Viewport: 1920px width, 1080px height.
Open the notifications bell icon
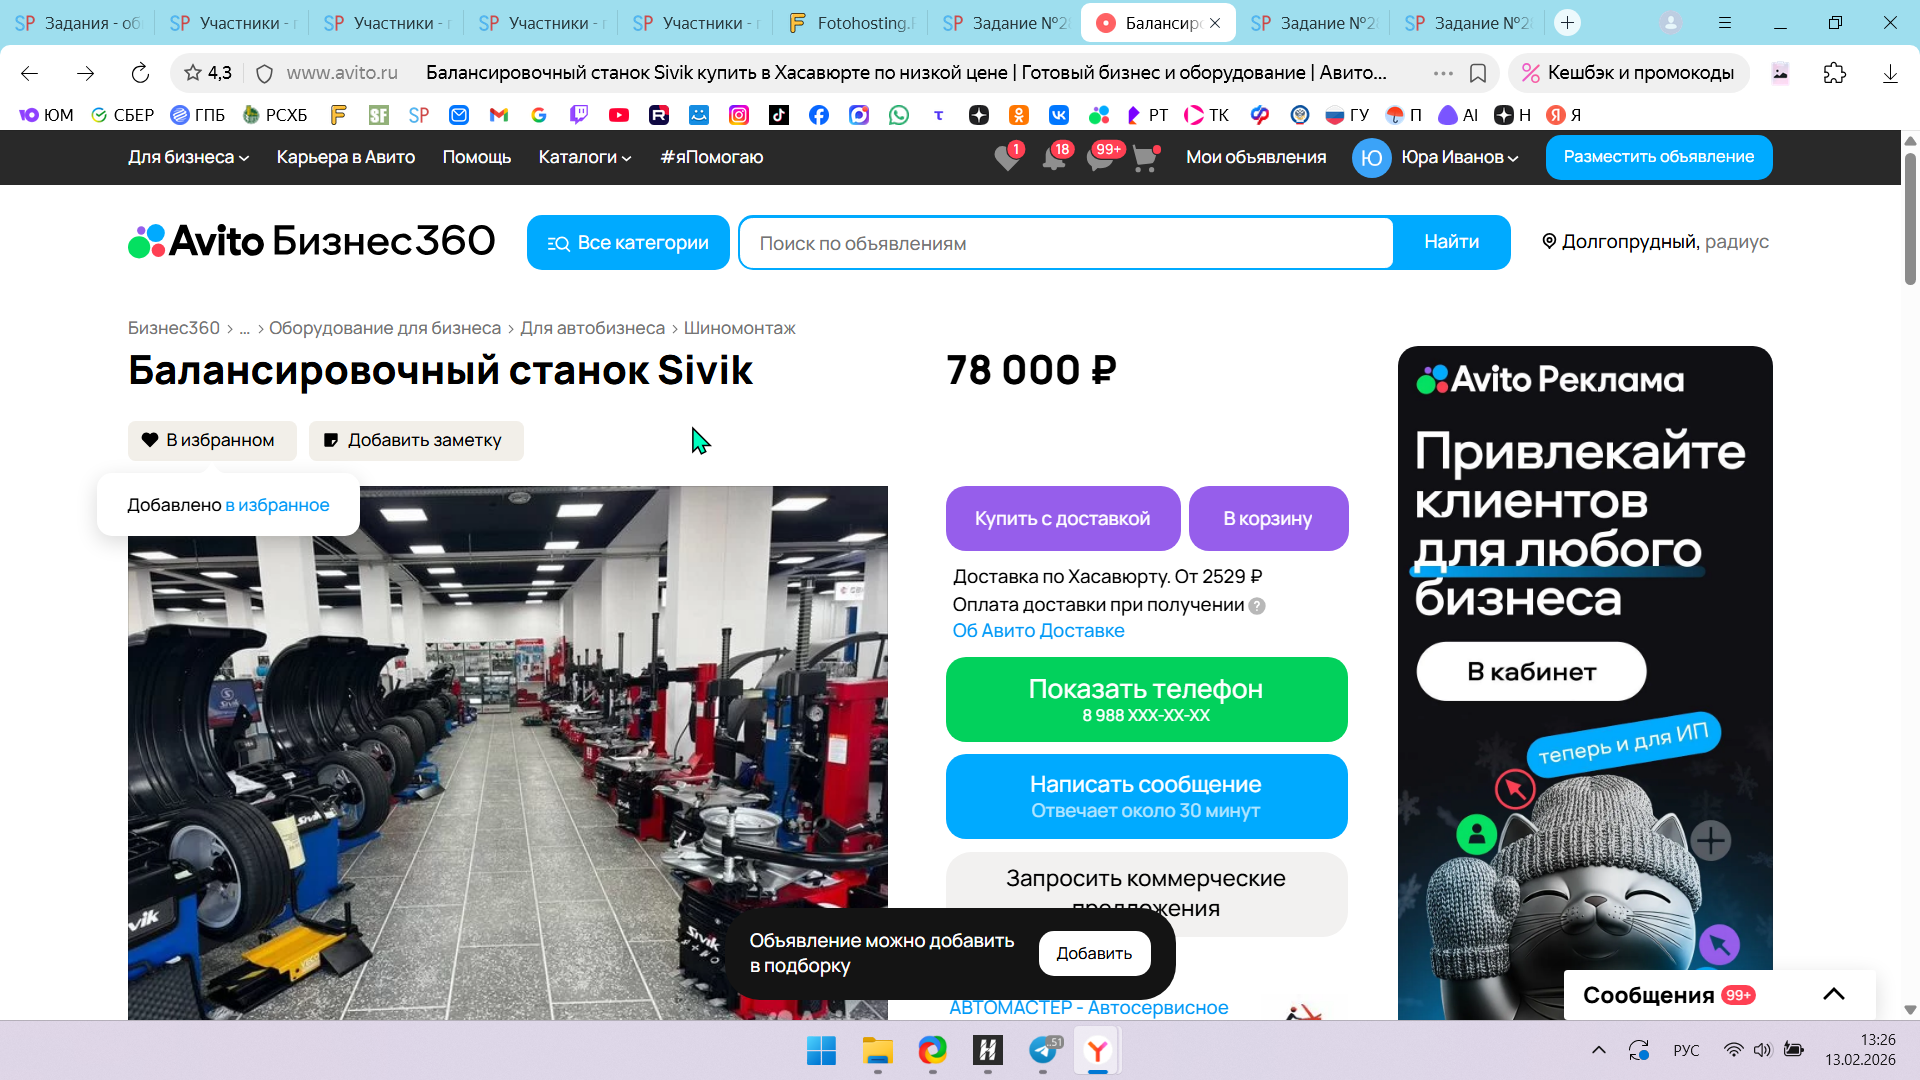(1053, 158)
